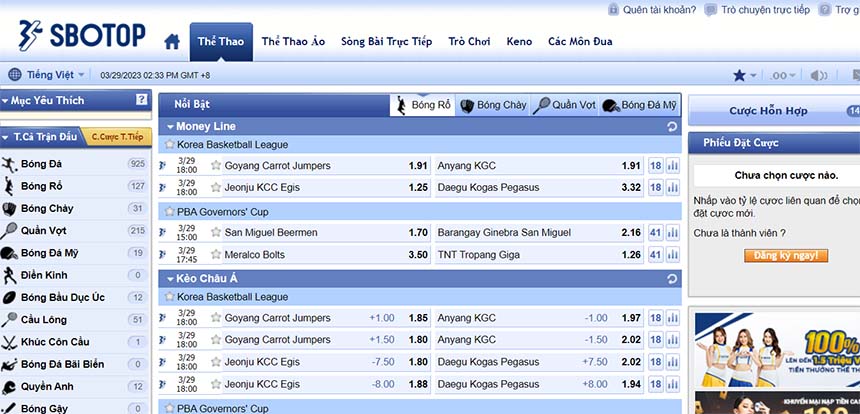
Task: Open Thể Thao main tab
Action: (221, 42)
